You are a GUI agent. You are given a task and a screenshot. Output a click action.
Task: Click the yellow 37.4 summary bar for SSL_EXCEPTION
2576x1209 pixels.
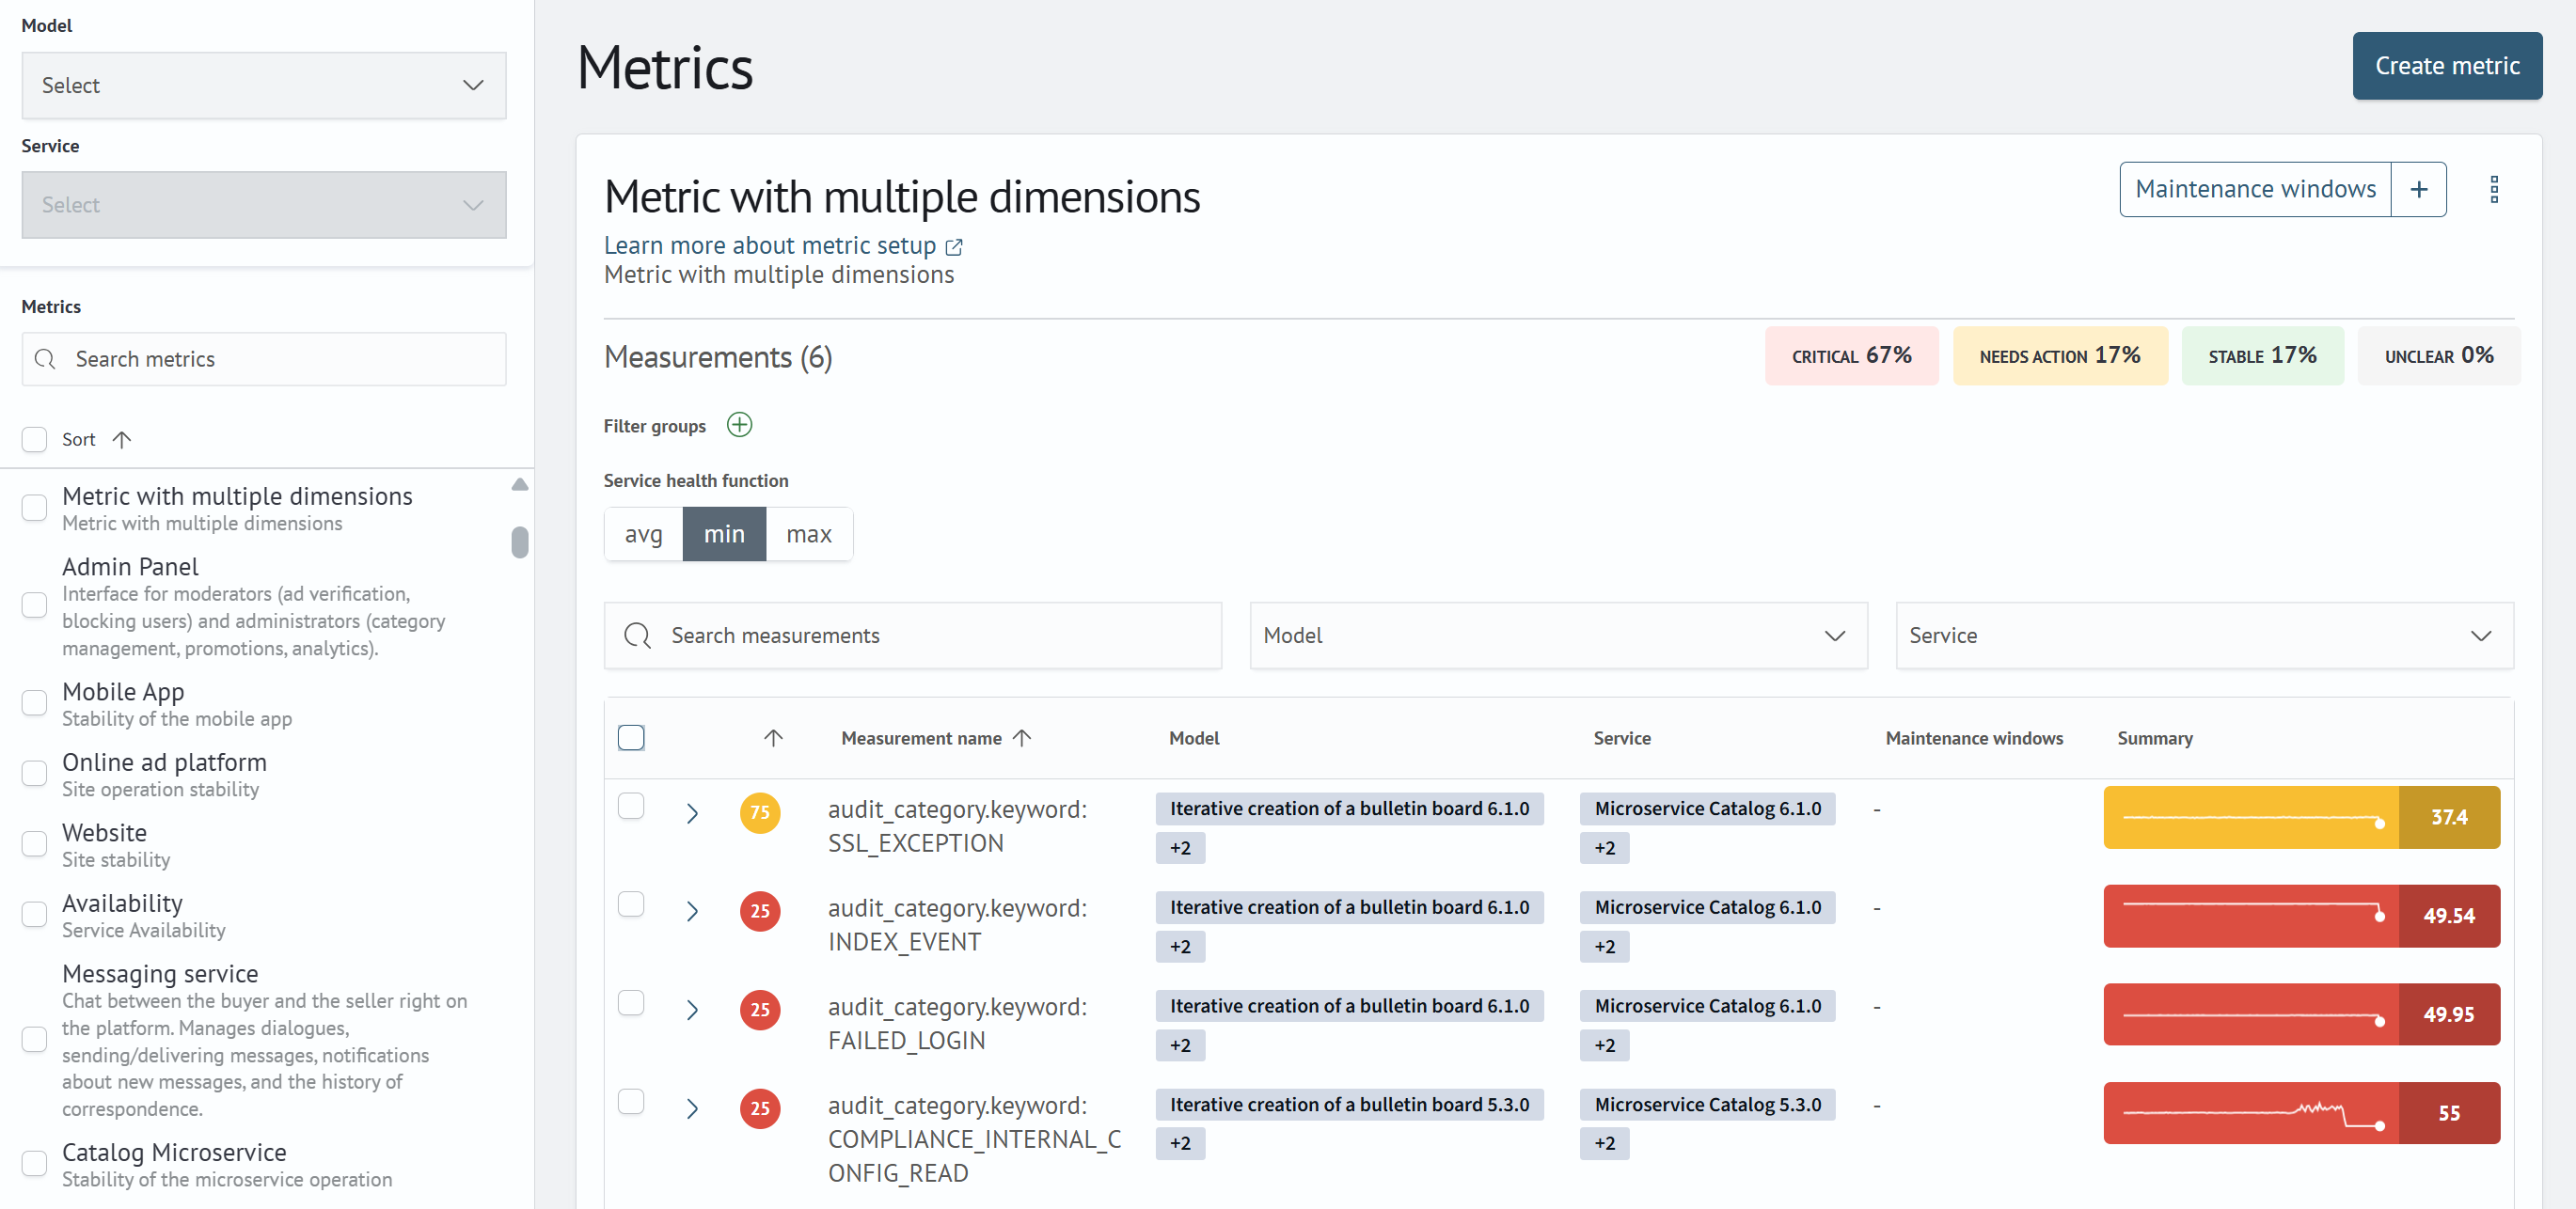coord(2301,817)
